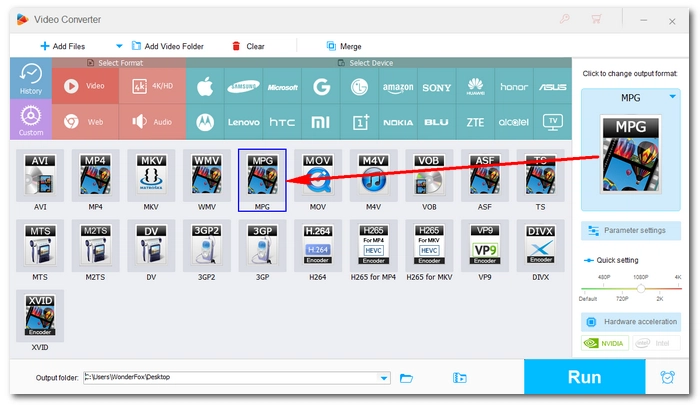This screenshot has height=405, width=700.
Task: Choose the VP9 encoder icon
Action: click(484, 246)
